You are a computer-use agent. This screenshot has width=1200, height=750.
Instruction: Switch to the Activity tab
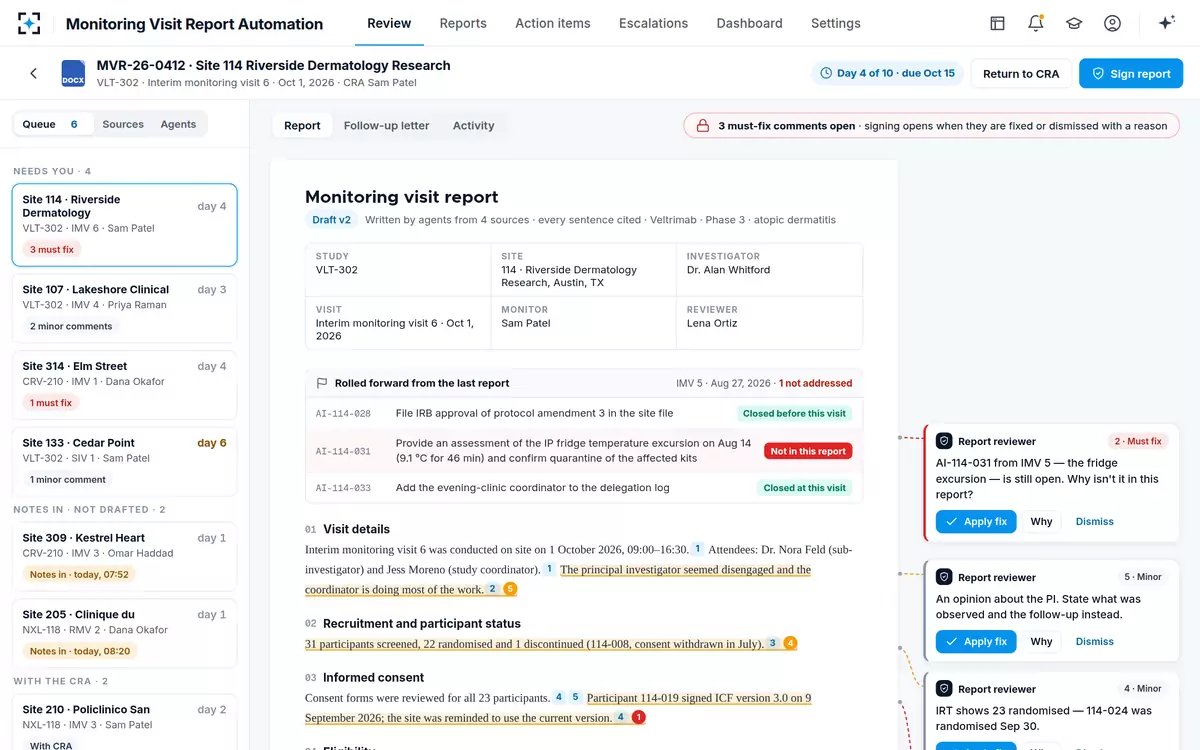473,125
